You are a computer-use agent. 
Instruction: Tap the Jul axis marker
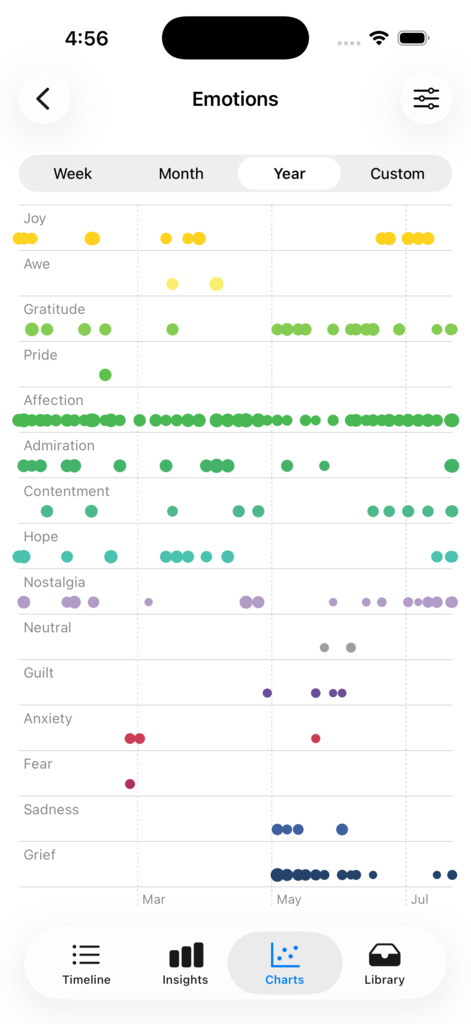420,900
